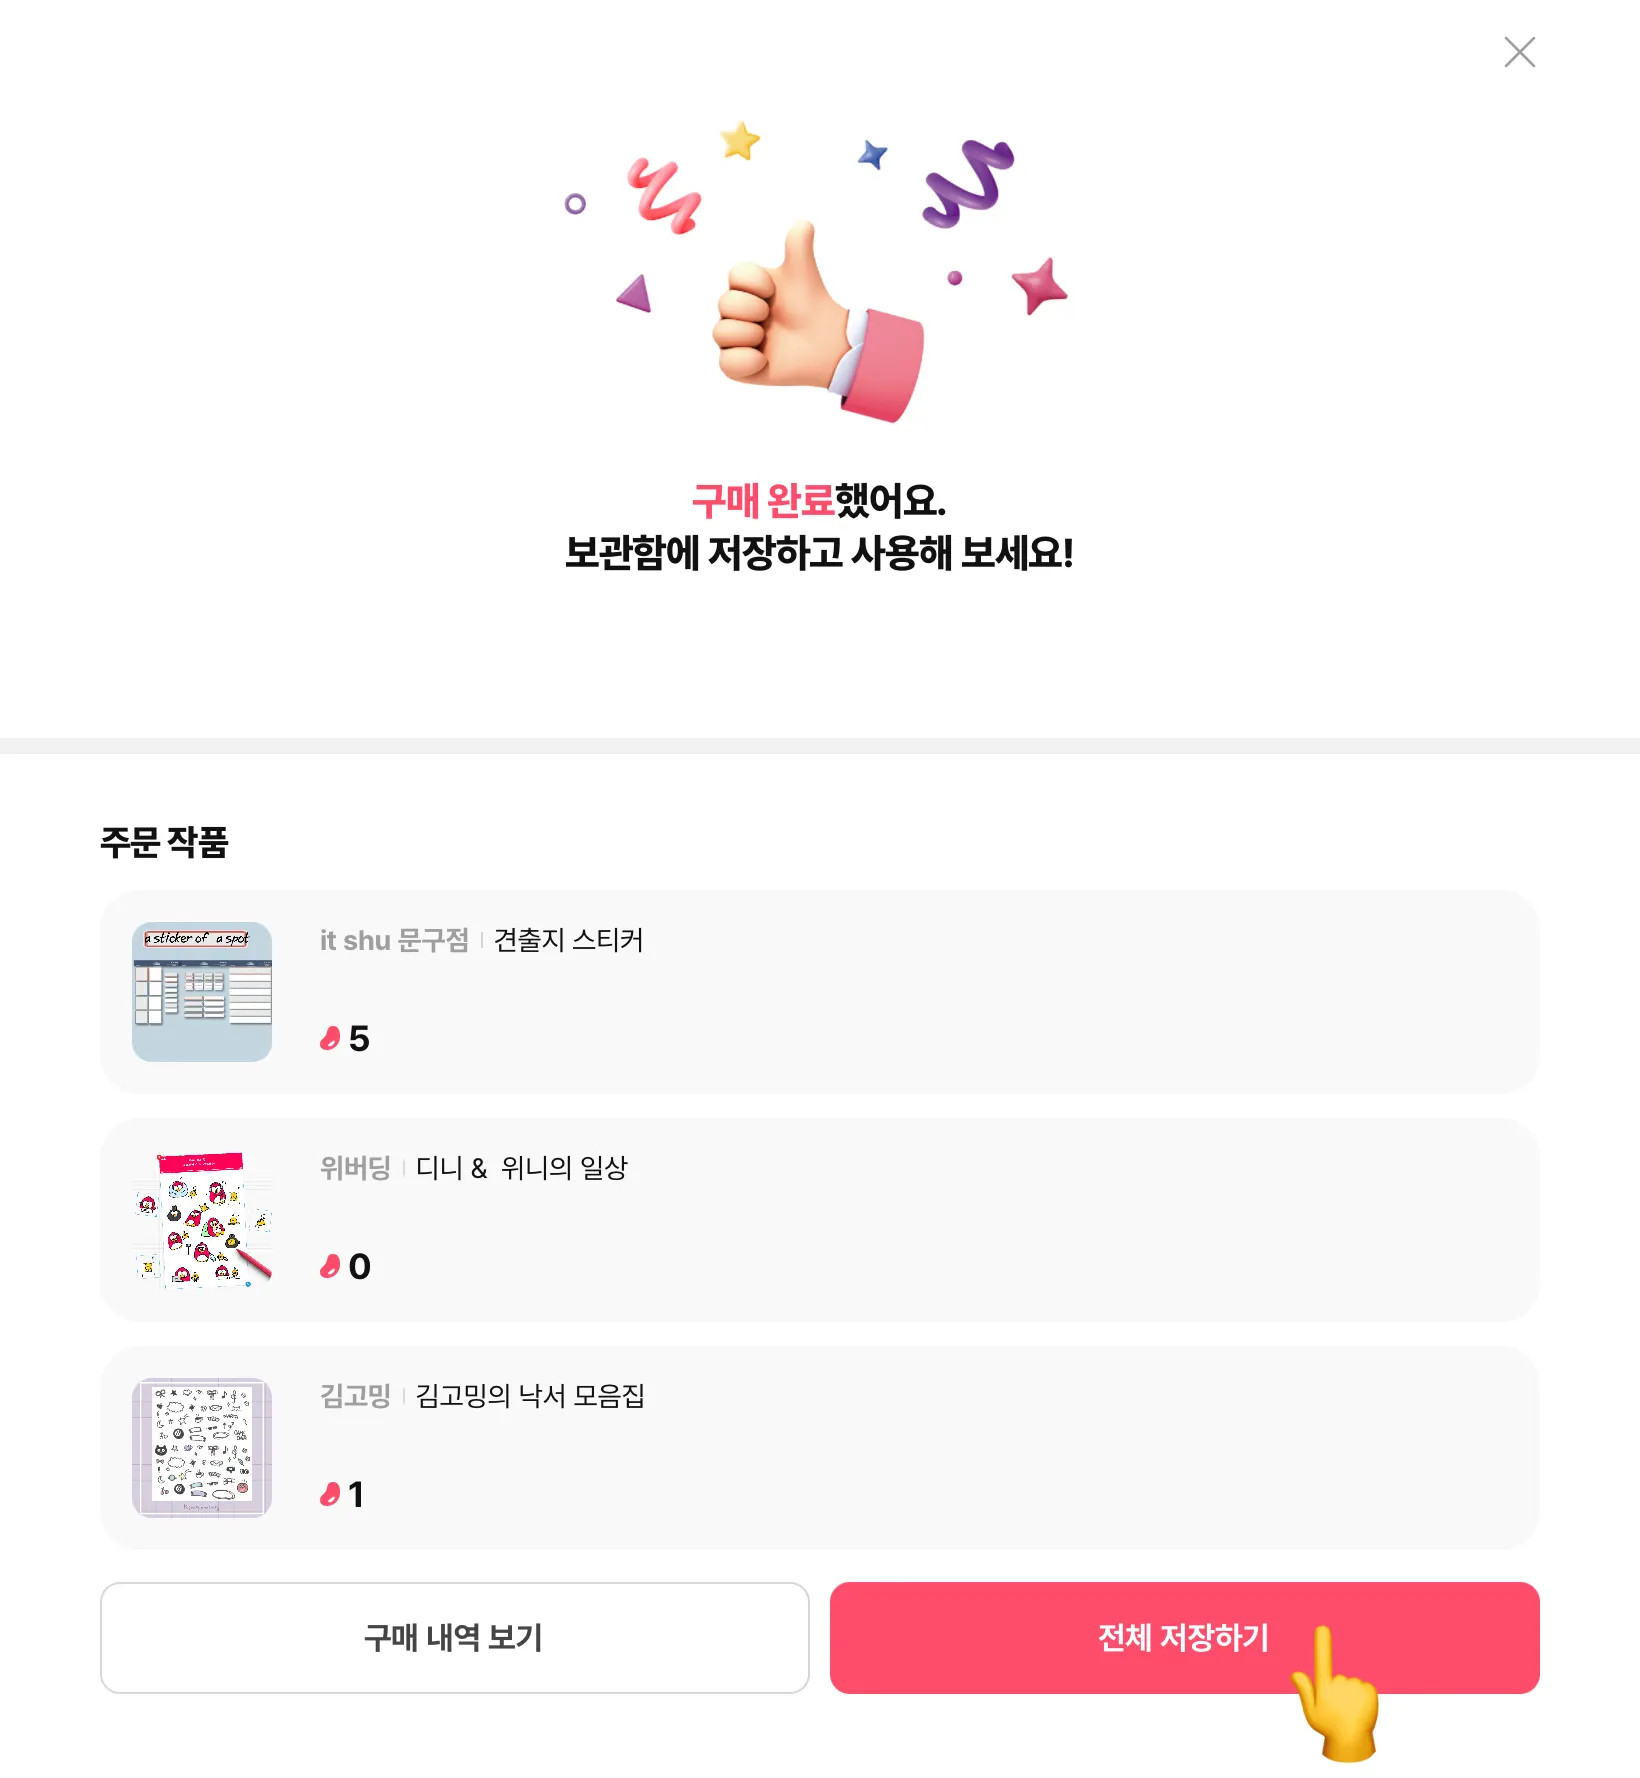
Task: Click the pink coin icon beside price 0
Action: click(x=330, y=1267)
